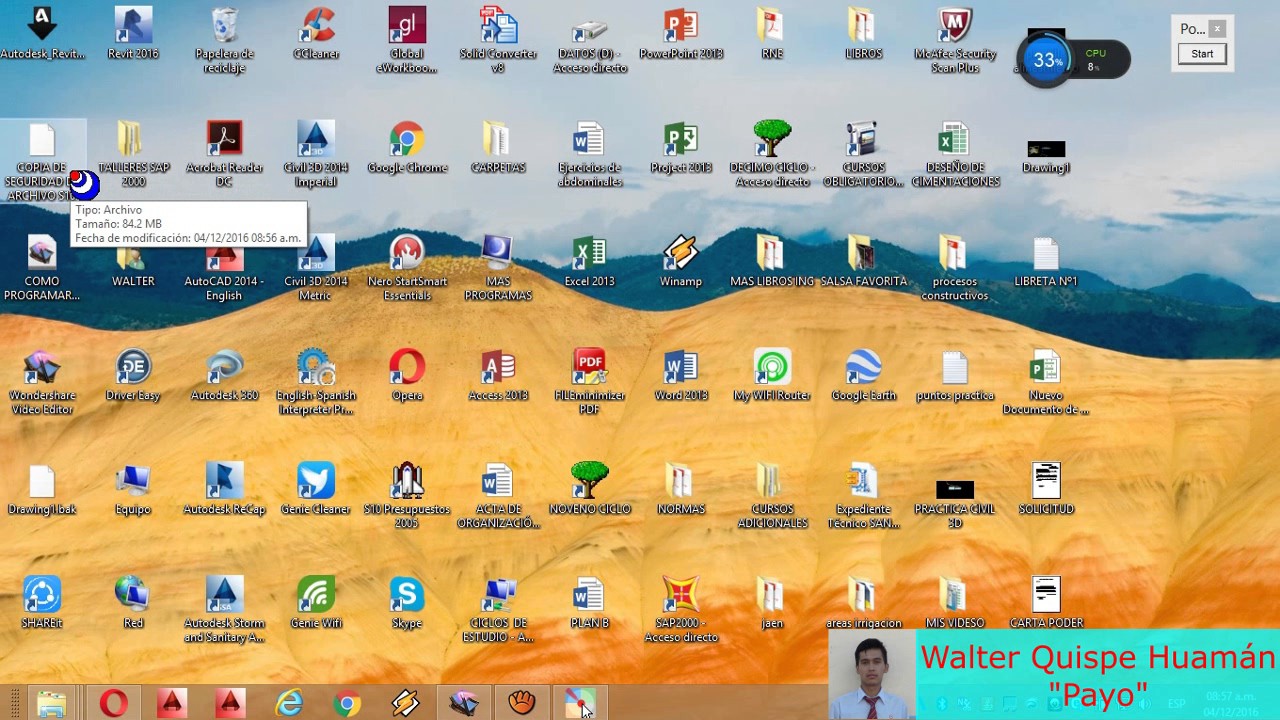The width and height of the screenshot is (1280, 720).
Task: Open the DECIMO CICLO shortcut
Action: coord(772,154)
